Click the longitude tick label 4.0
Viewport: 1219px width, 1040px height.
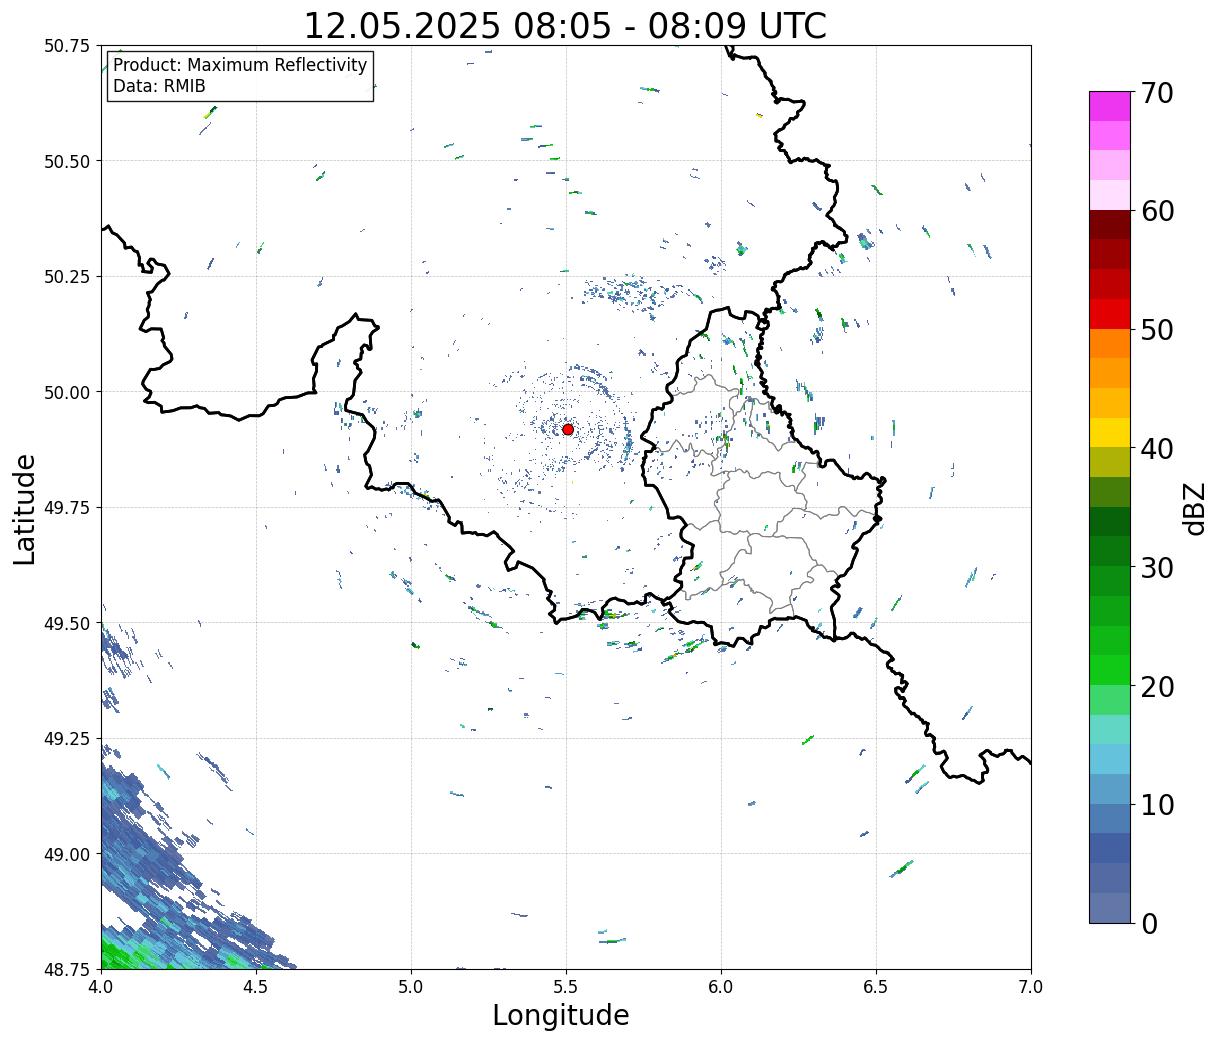click(x=101, y=987)
